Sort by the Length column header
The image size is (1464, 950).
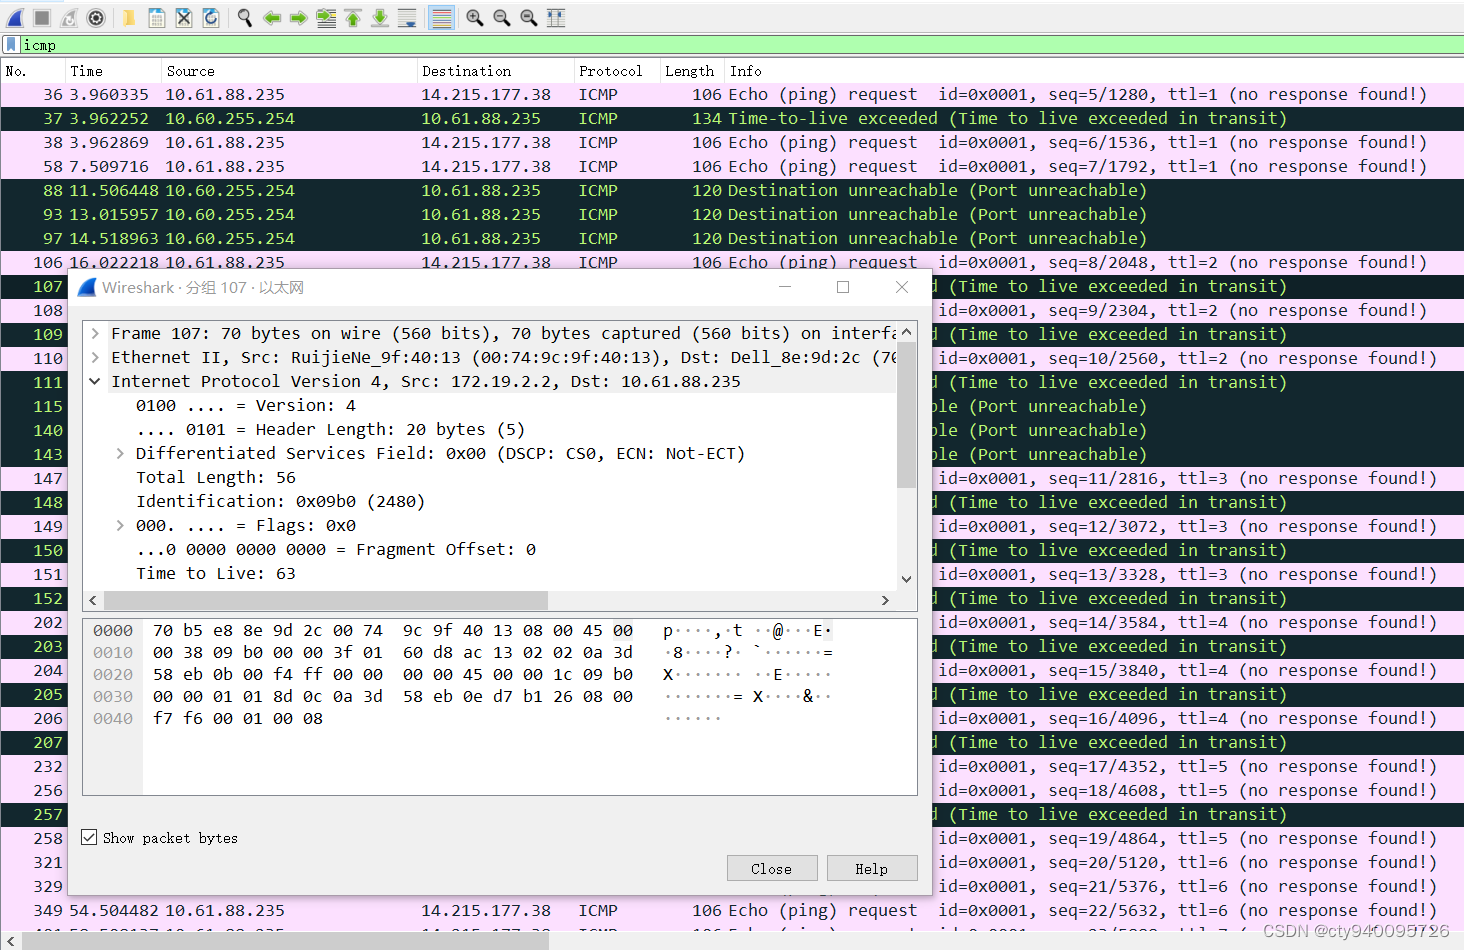click(691, 71)
